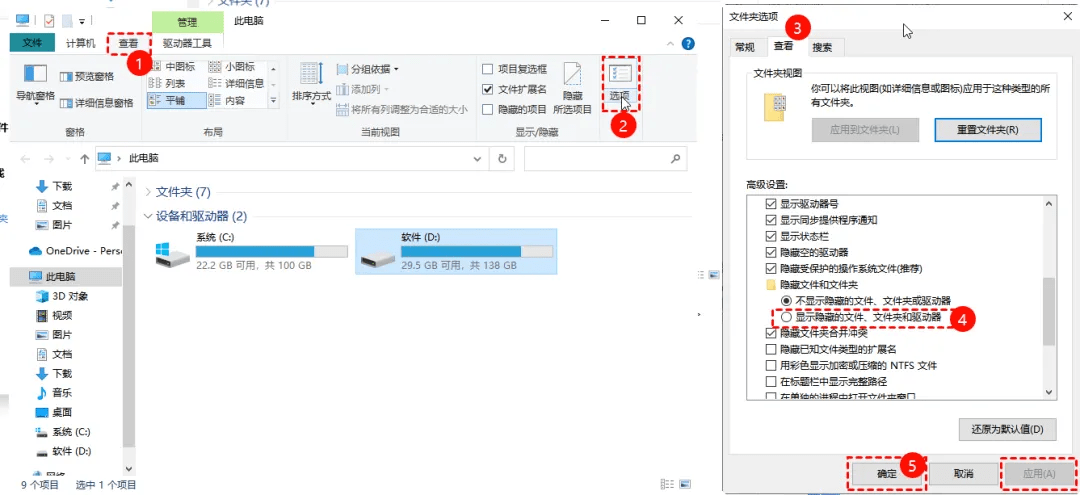Click advanced settings list scrollbar
Image resolution: width=1080 pixels, height=495 pixels.
coord(1049,311)
